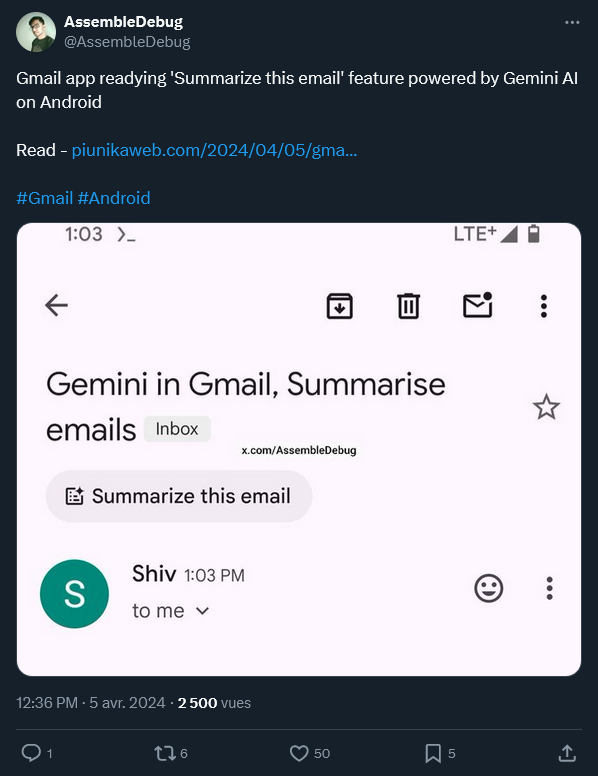
Task: Toggle retweet on the post
Action: click(165, 753)
